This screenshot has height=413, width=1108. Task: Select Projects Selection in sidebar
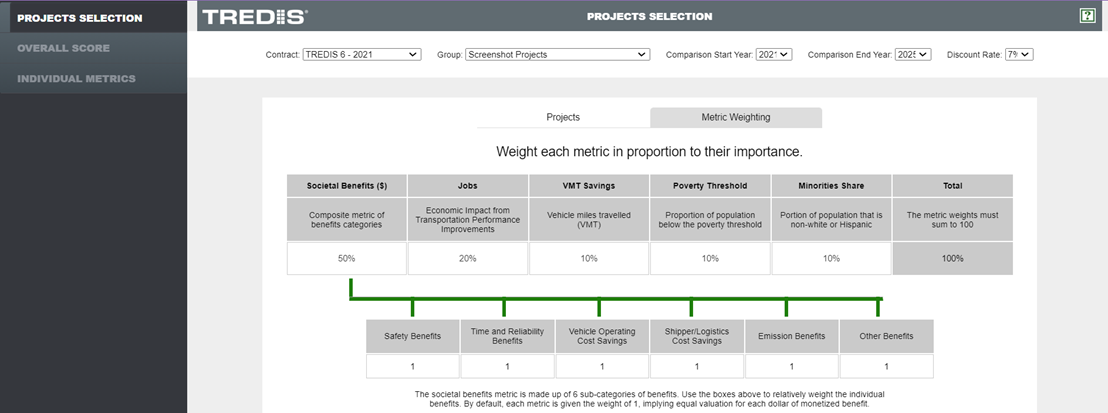click(80, 18)
